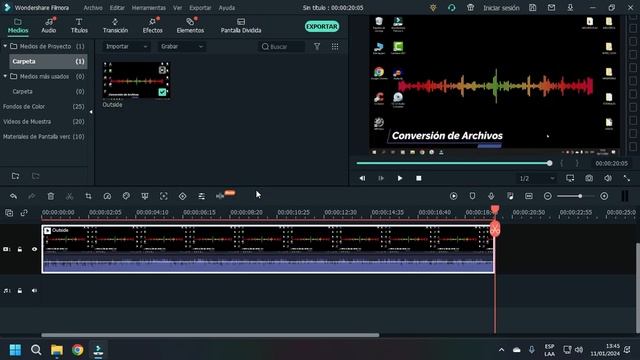Click the render preview icon

pyautogui.click(x=453, y=196)
